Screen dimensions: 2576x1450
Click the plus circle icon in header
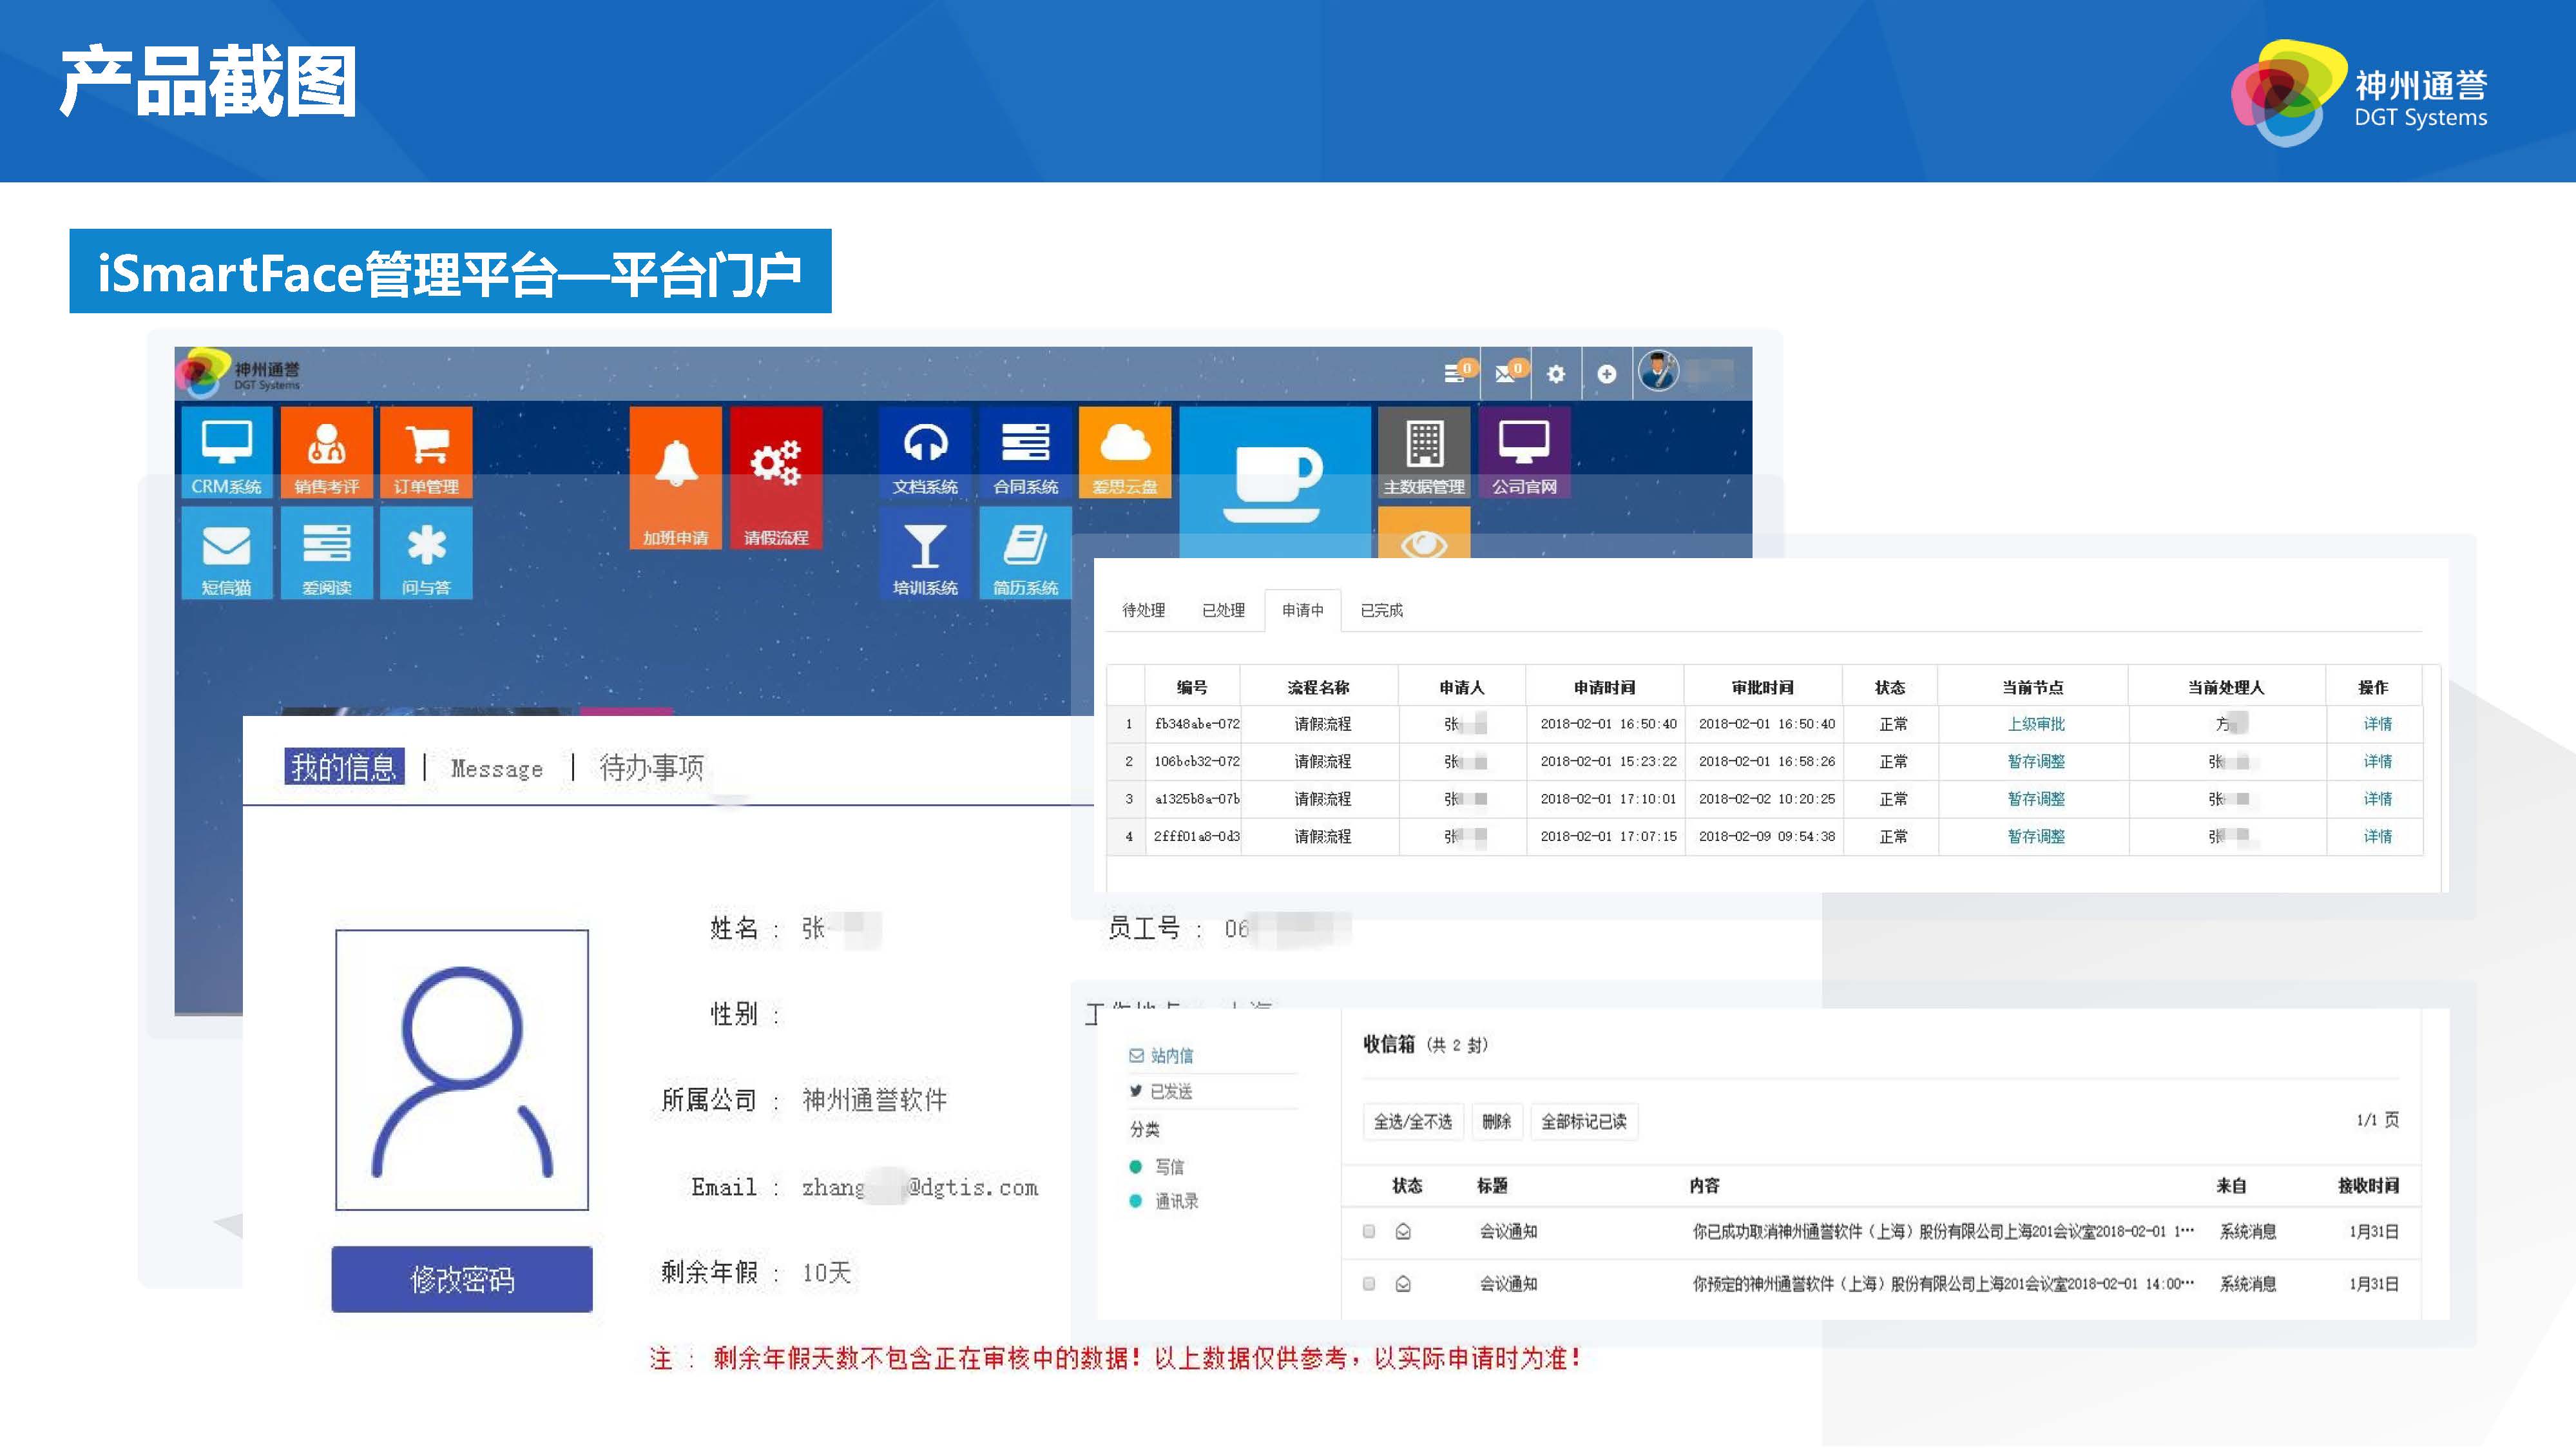tap(1606, 374)
